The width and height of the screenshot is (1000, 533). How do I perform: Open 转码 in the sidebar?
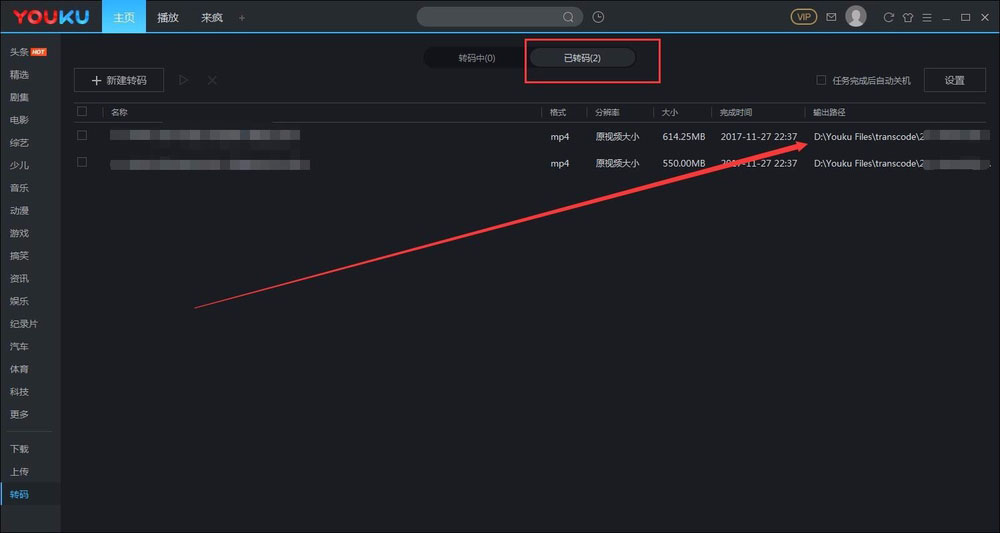coord(19,494)
